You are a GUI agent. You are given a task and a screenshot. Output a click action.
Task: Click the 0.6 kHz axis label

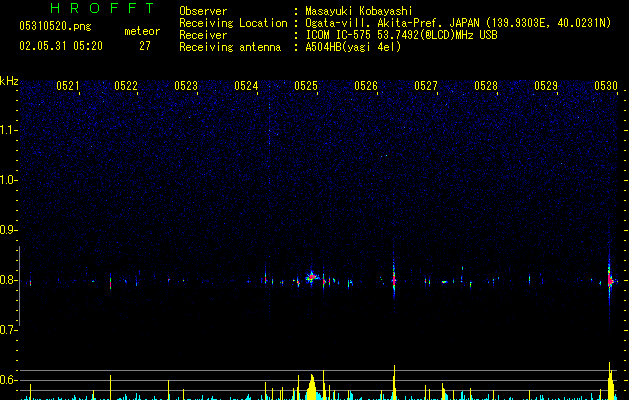9,380
